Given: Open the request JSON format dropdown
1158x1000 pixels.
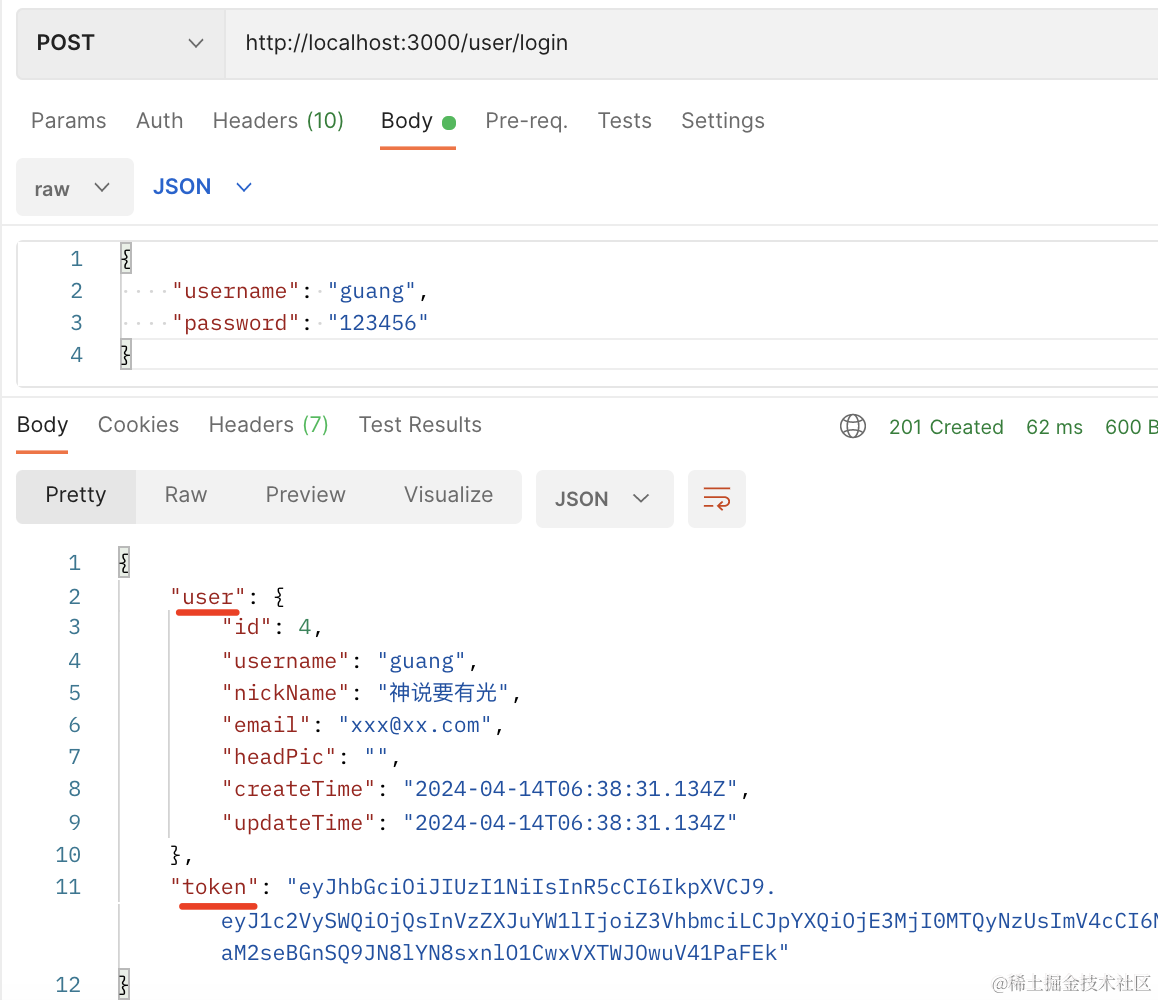Looking at the screenshot, I should [x=202, y=187].
